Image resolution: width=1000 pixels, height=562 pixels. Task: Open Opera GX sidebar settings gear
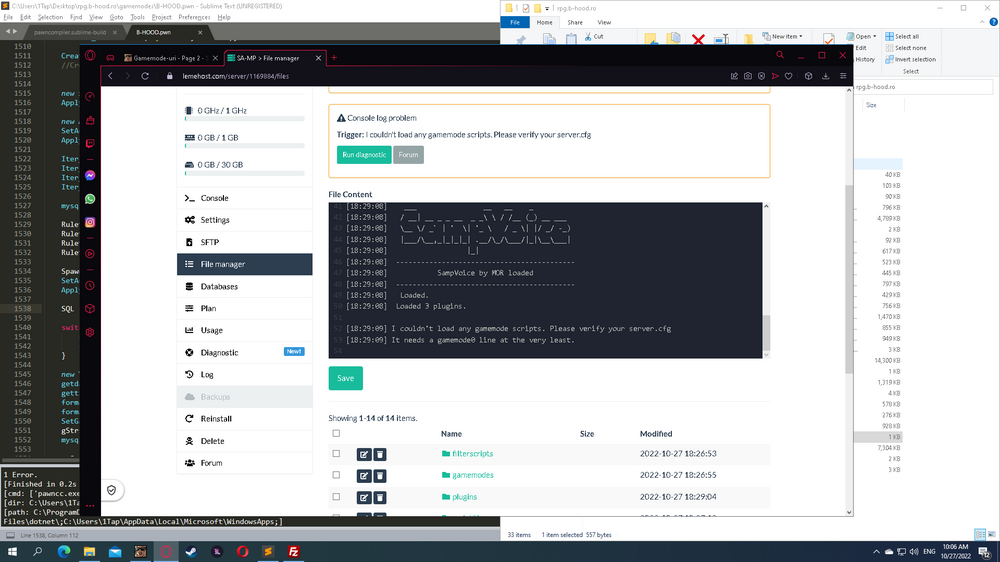tap(90, 332)
